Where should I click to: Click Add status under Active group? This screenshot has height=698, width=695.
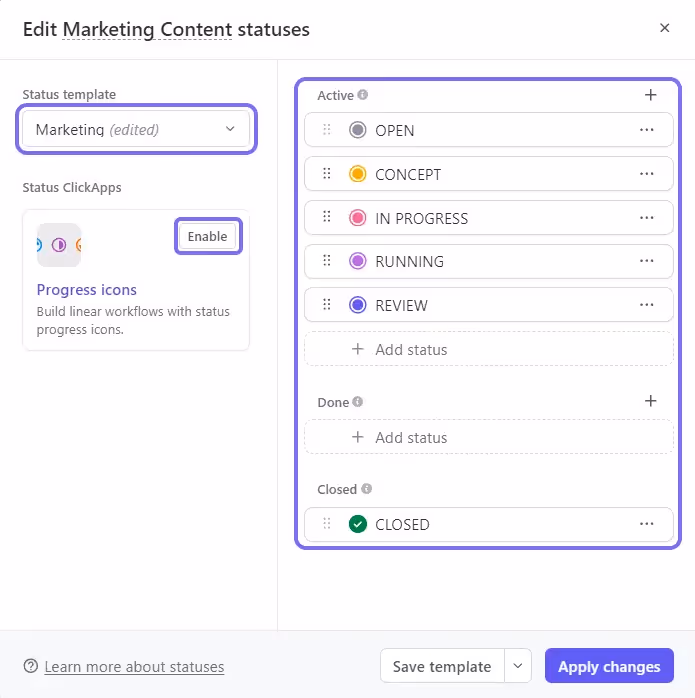tap(410, 350)
